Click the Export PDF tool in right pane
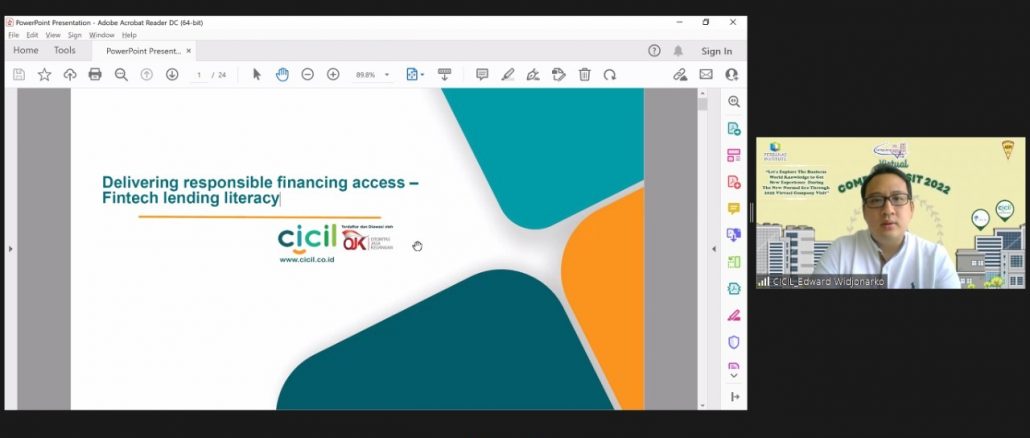 pyautogui.click(x=734, y=129)
